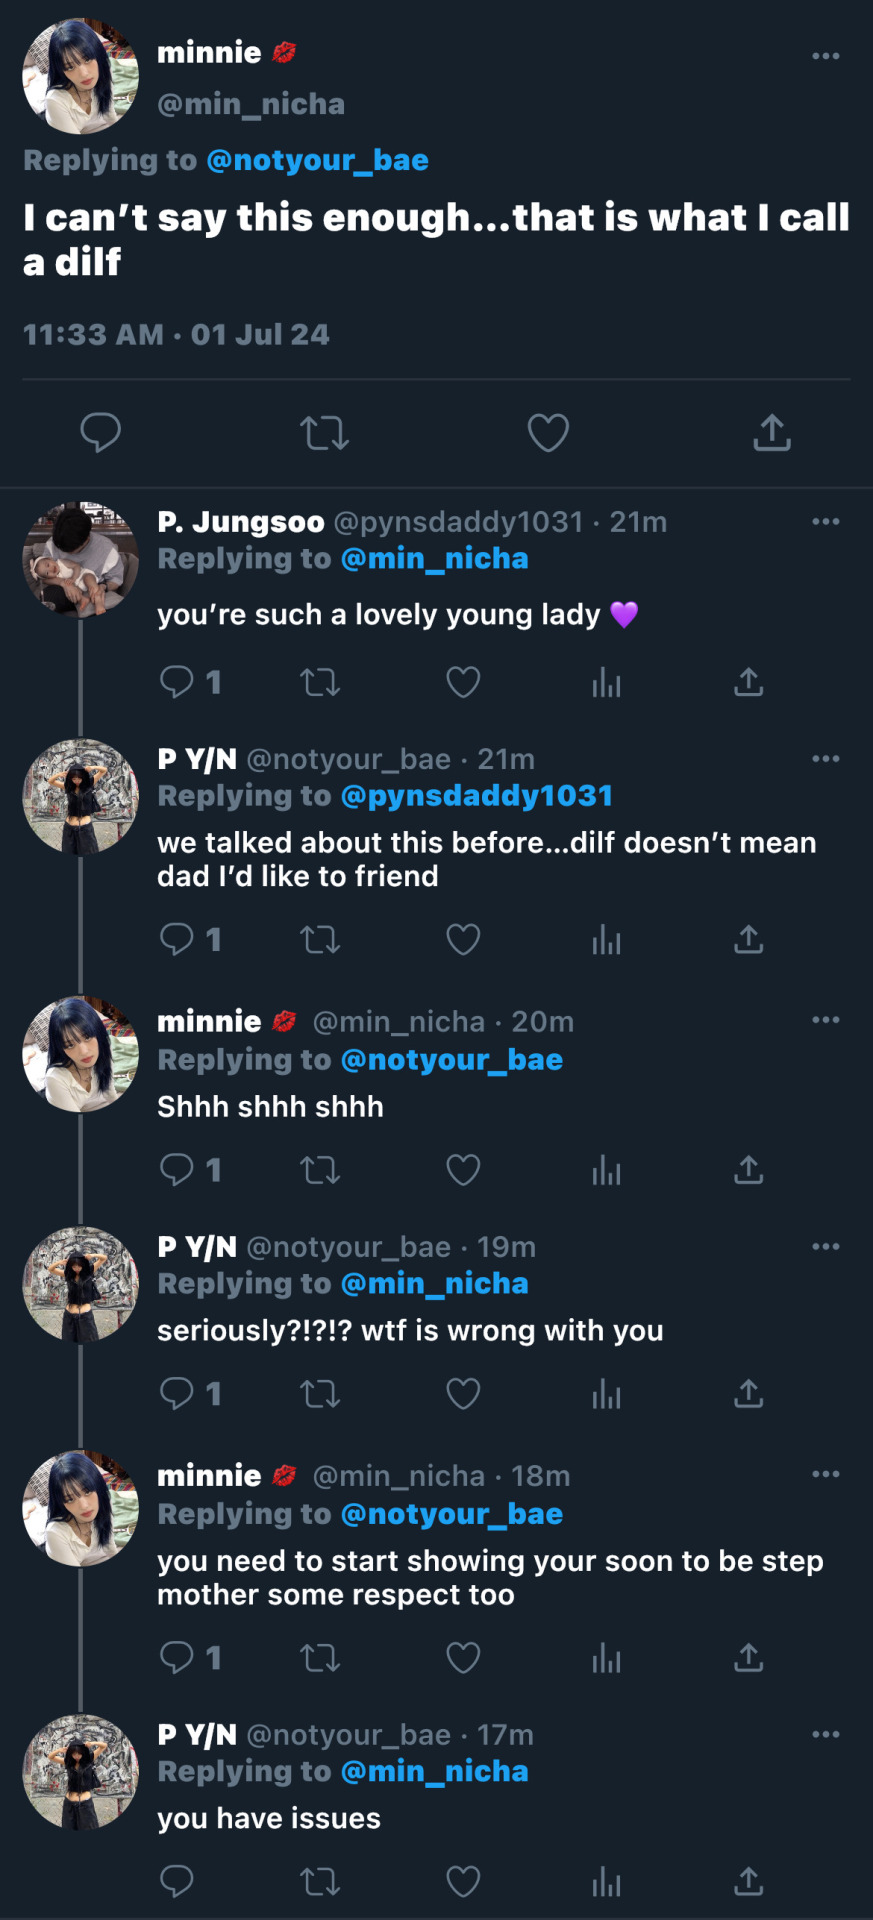Open more options on P. Jungsoo's reply
Screen dimensions: 873x1920
click(825, 522)
